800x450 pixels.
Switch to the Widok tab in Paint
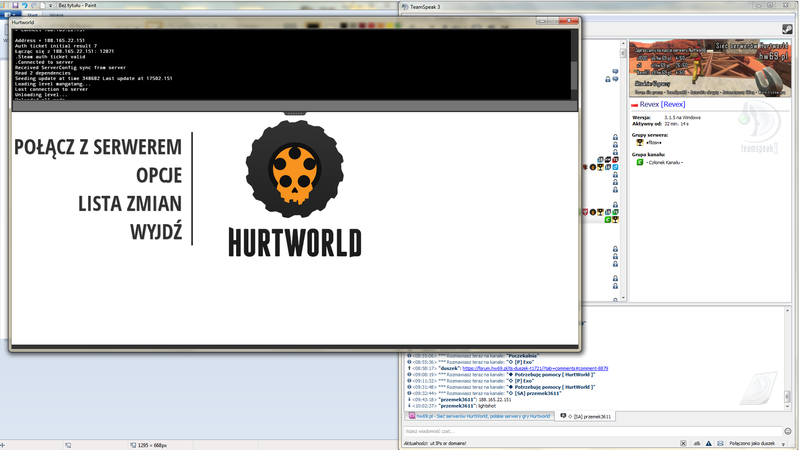pyautogui.click(x=56, y=15)
